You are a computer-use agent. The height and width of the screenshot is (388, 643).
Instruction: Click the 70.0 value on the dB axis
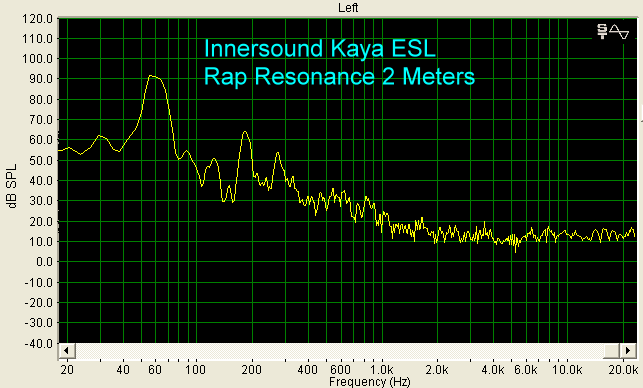41,120
